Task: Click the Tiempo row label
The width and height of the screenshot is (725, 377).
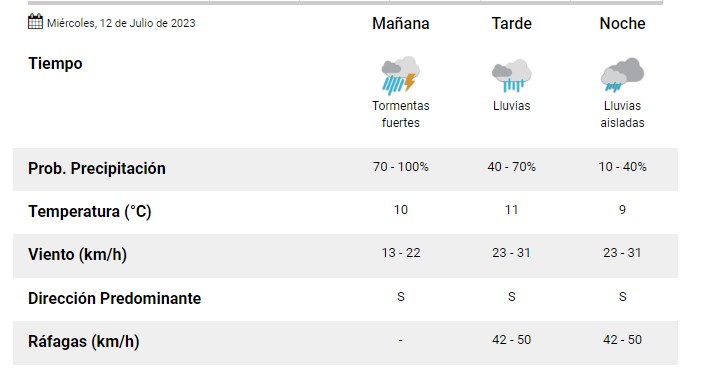Action: point(55,63)
